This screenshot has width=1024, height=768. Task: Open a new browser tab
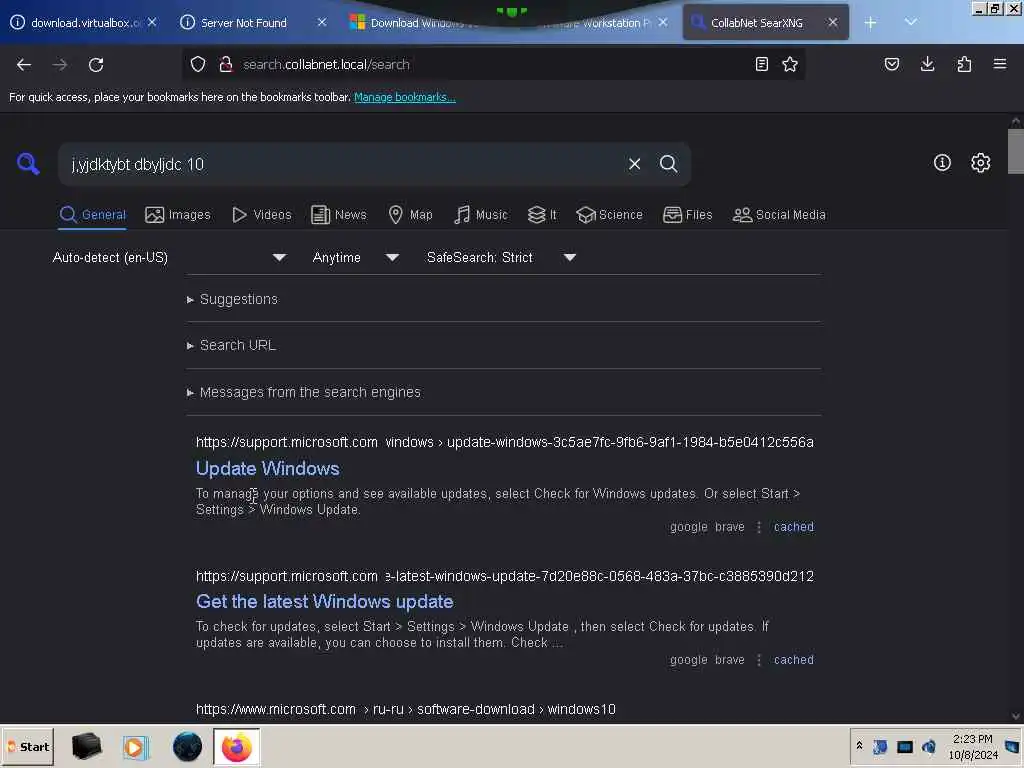[x=871, y=23]
